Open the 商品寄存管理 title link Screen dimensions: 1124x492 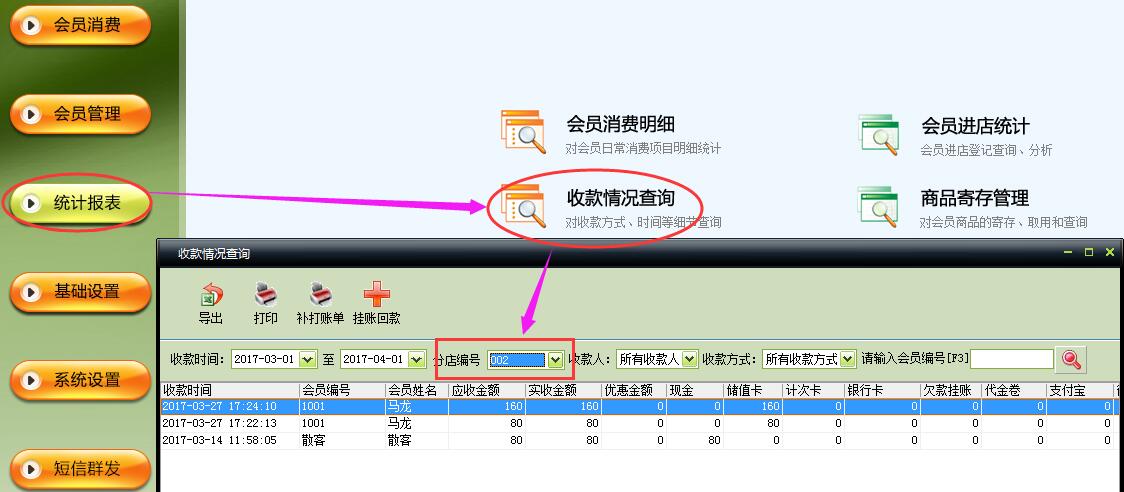pos(975,197)
